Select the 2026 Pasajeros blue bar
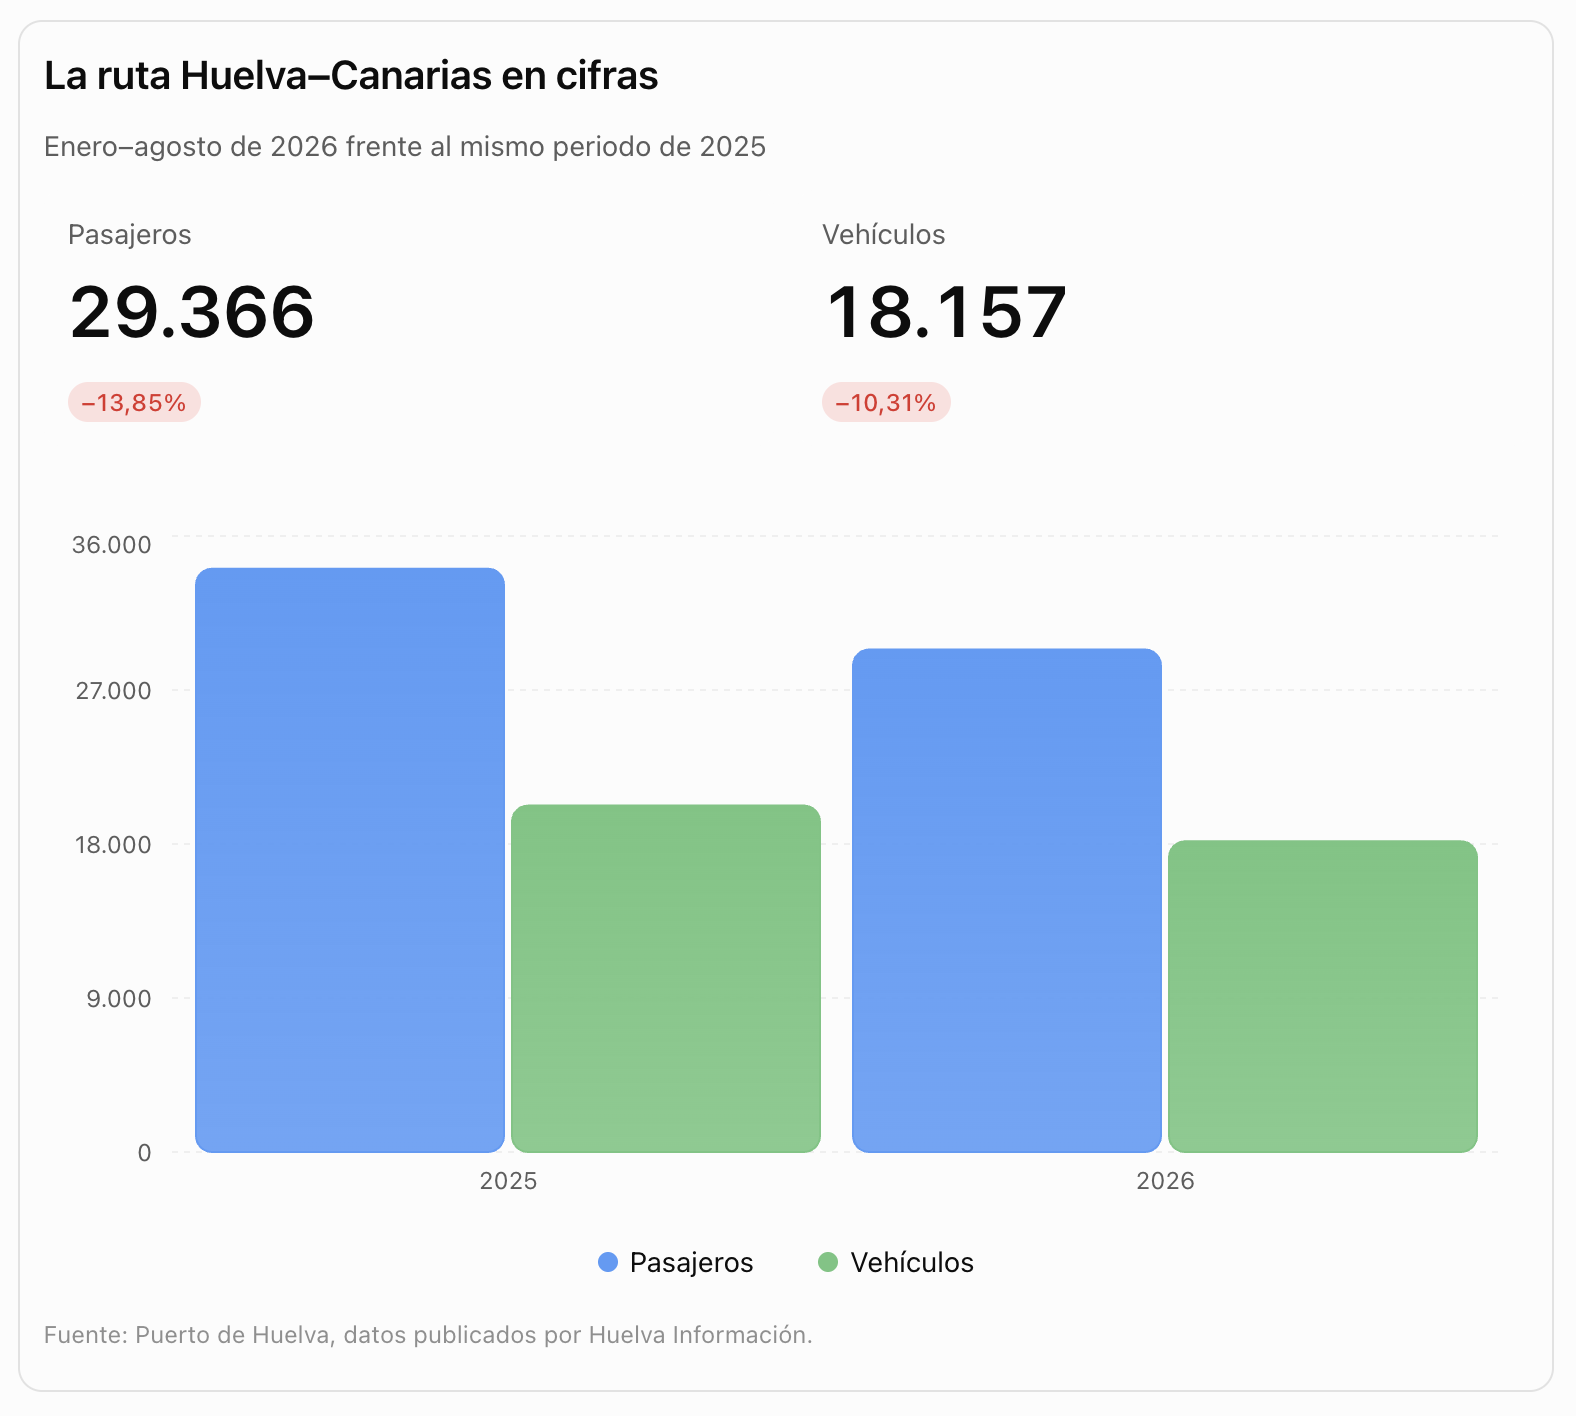This screenshot has width=1576, height=1416. (x=1007, y=900)
